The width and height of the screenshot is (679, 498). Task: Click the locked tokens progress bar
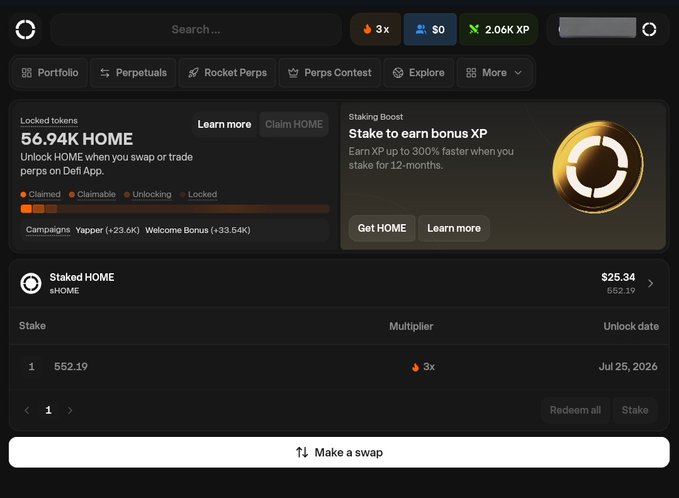pos(175,209)
